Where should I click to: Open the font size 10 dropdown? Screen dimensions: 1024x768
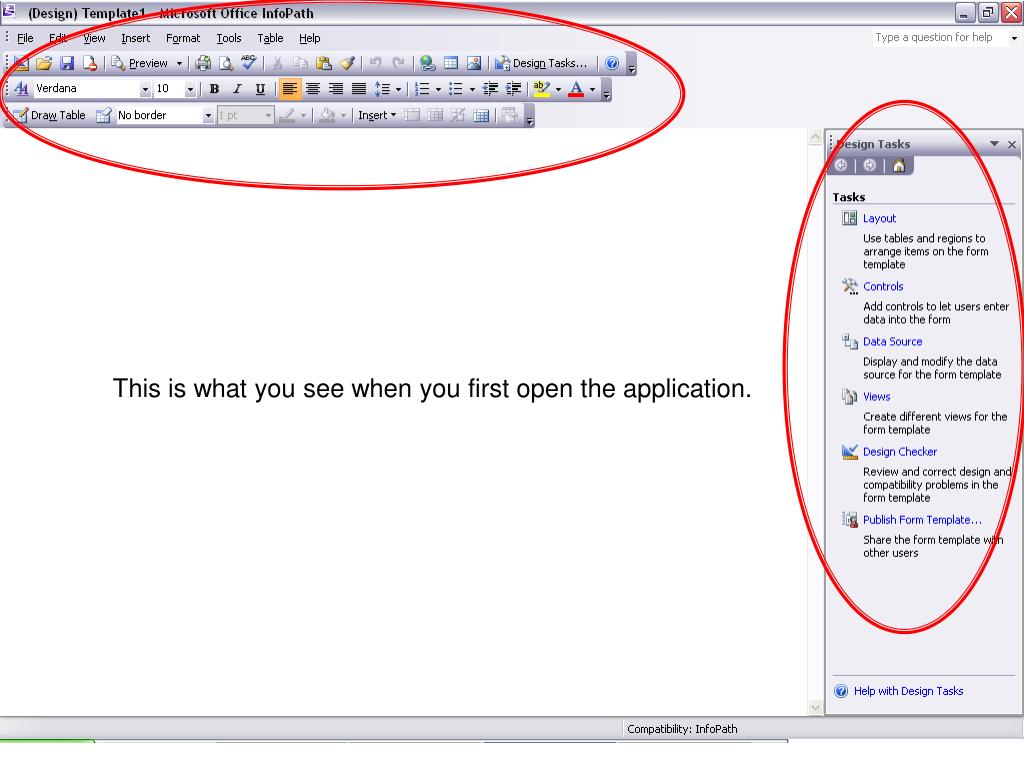click(x=190, y=89)
